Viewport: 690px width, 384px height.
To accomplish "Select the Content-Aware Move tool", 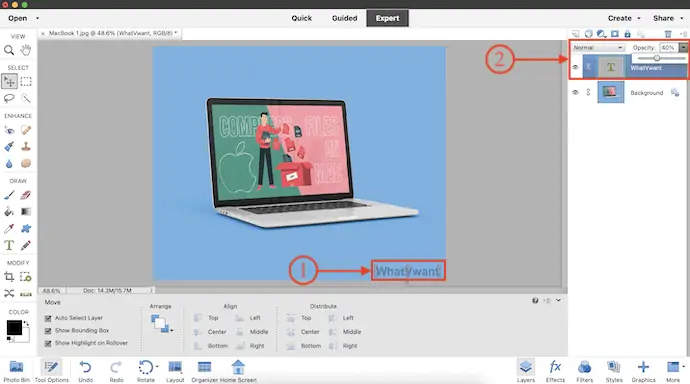I will (x=9, y=293).
